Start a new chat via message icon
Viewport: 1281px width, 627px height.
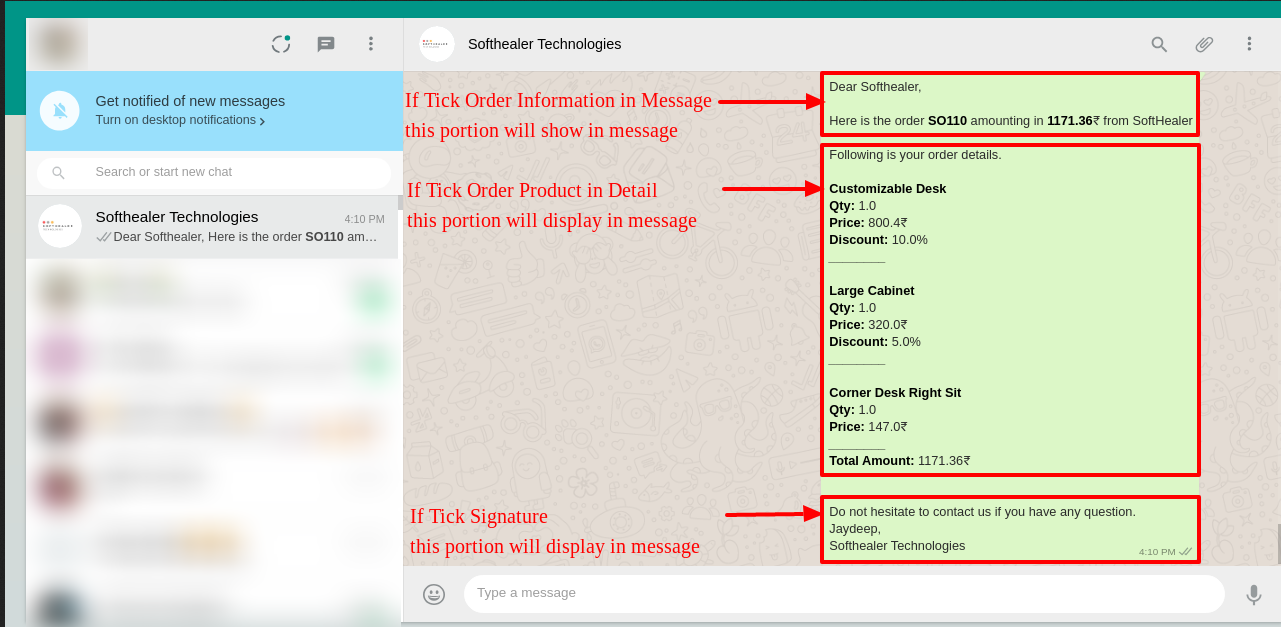click(326, 44)
